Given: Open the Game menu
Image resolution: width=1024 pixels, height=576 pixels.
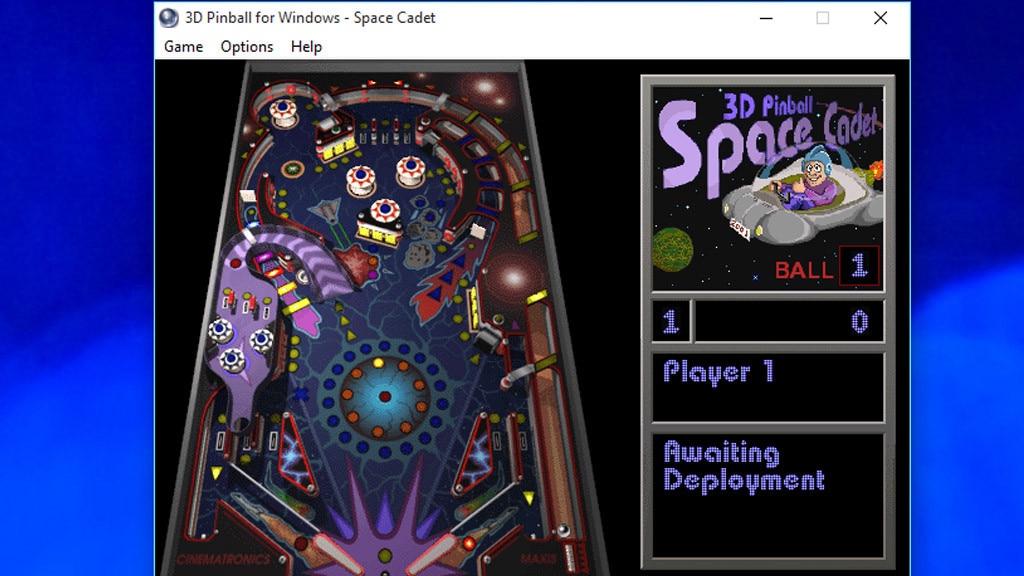Looking at the screenshot, I should pyautogui.click(x=184, y=46).
